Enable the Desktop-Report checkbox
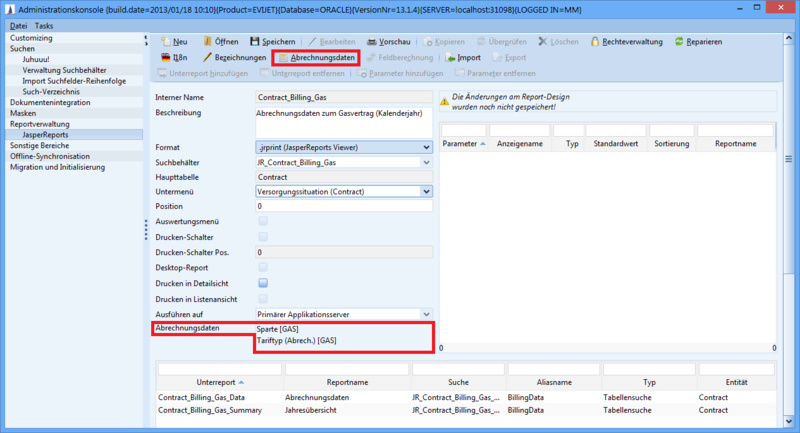This screenshot has width=800, height=433. tap(263, 267)
